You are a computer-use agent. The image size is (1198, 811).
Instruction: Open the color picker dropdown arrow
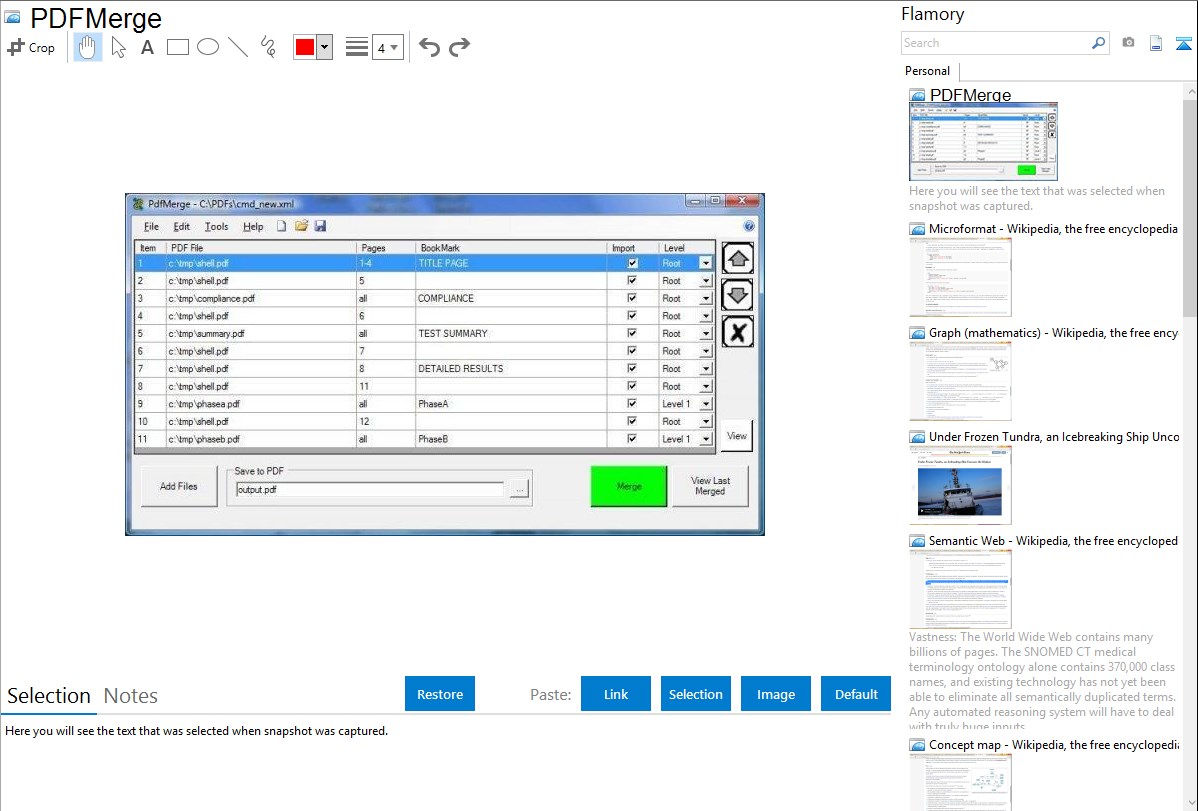point(324,47)
